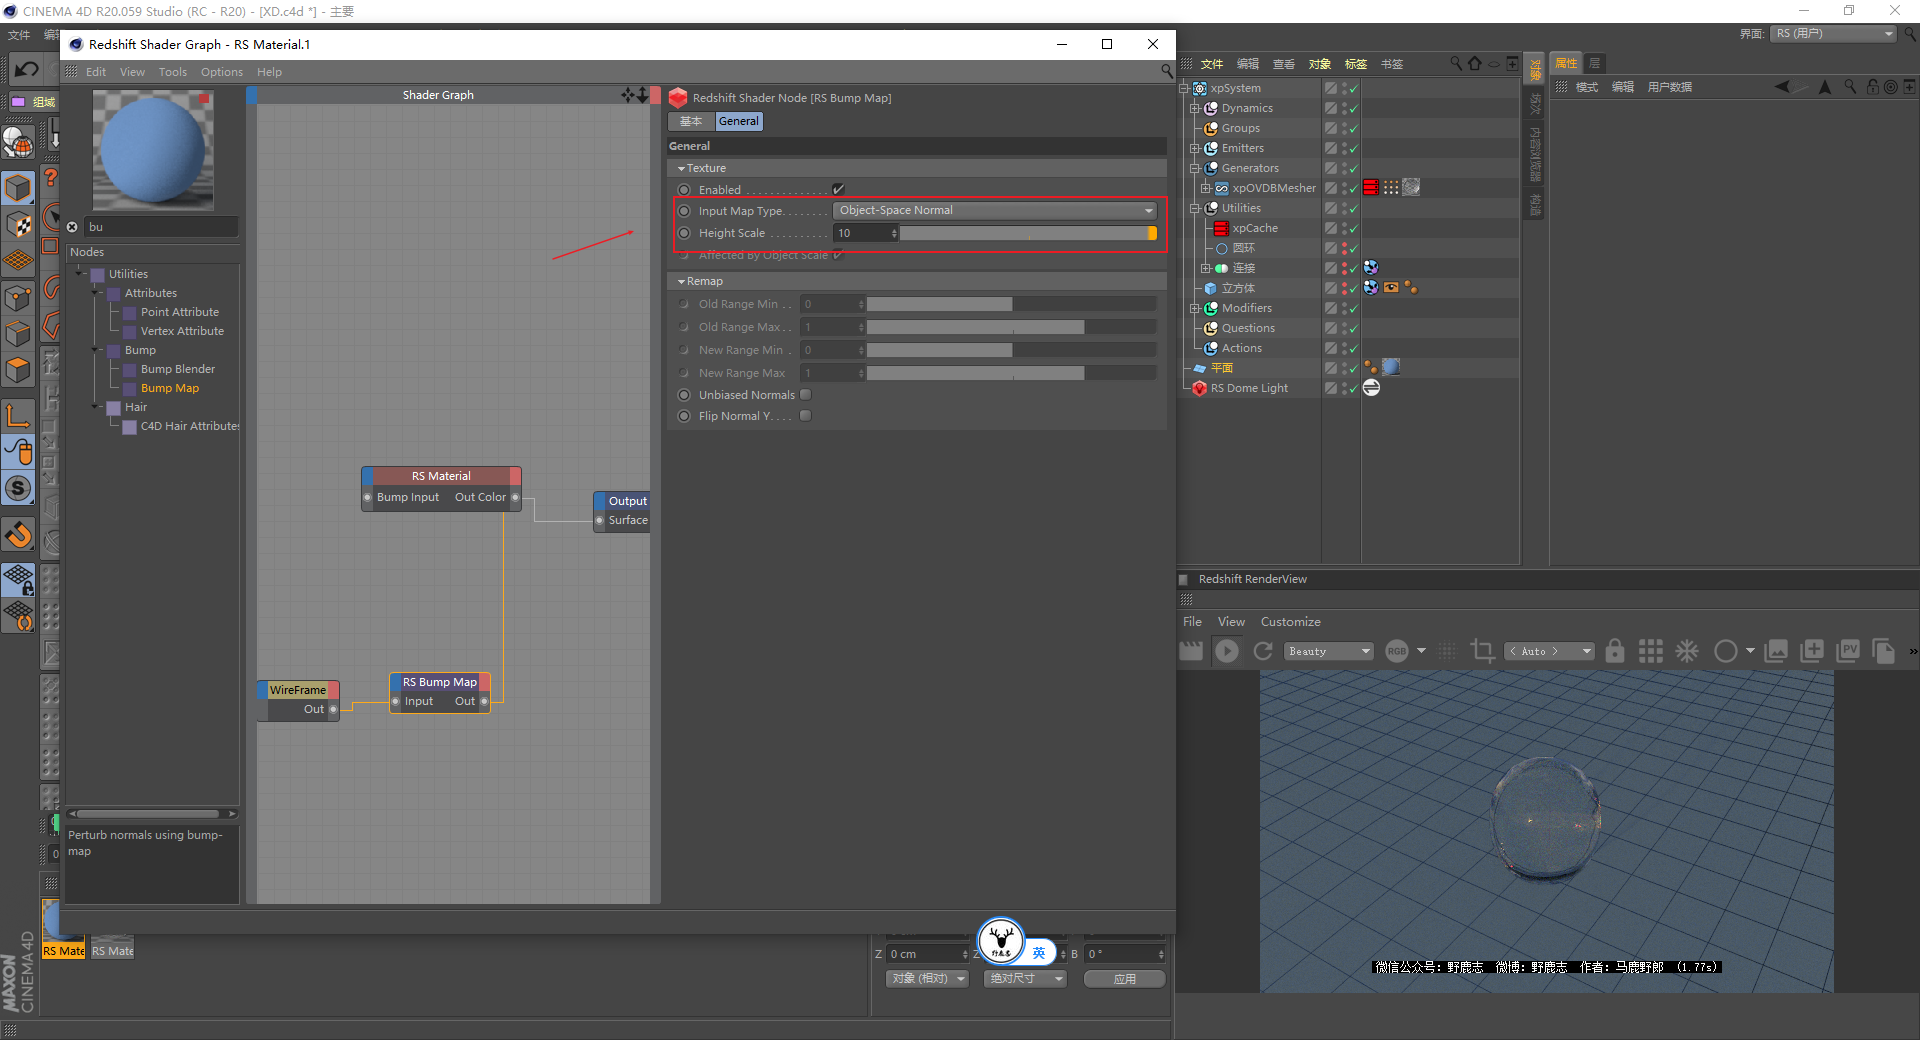Open the Options menu in the Shader Graph window
Screen dimensions: 1920x1040
point(222,72)
